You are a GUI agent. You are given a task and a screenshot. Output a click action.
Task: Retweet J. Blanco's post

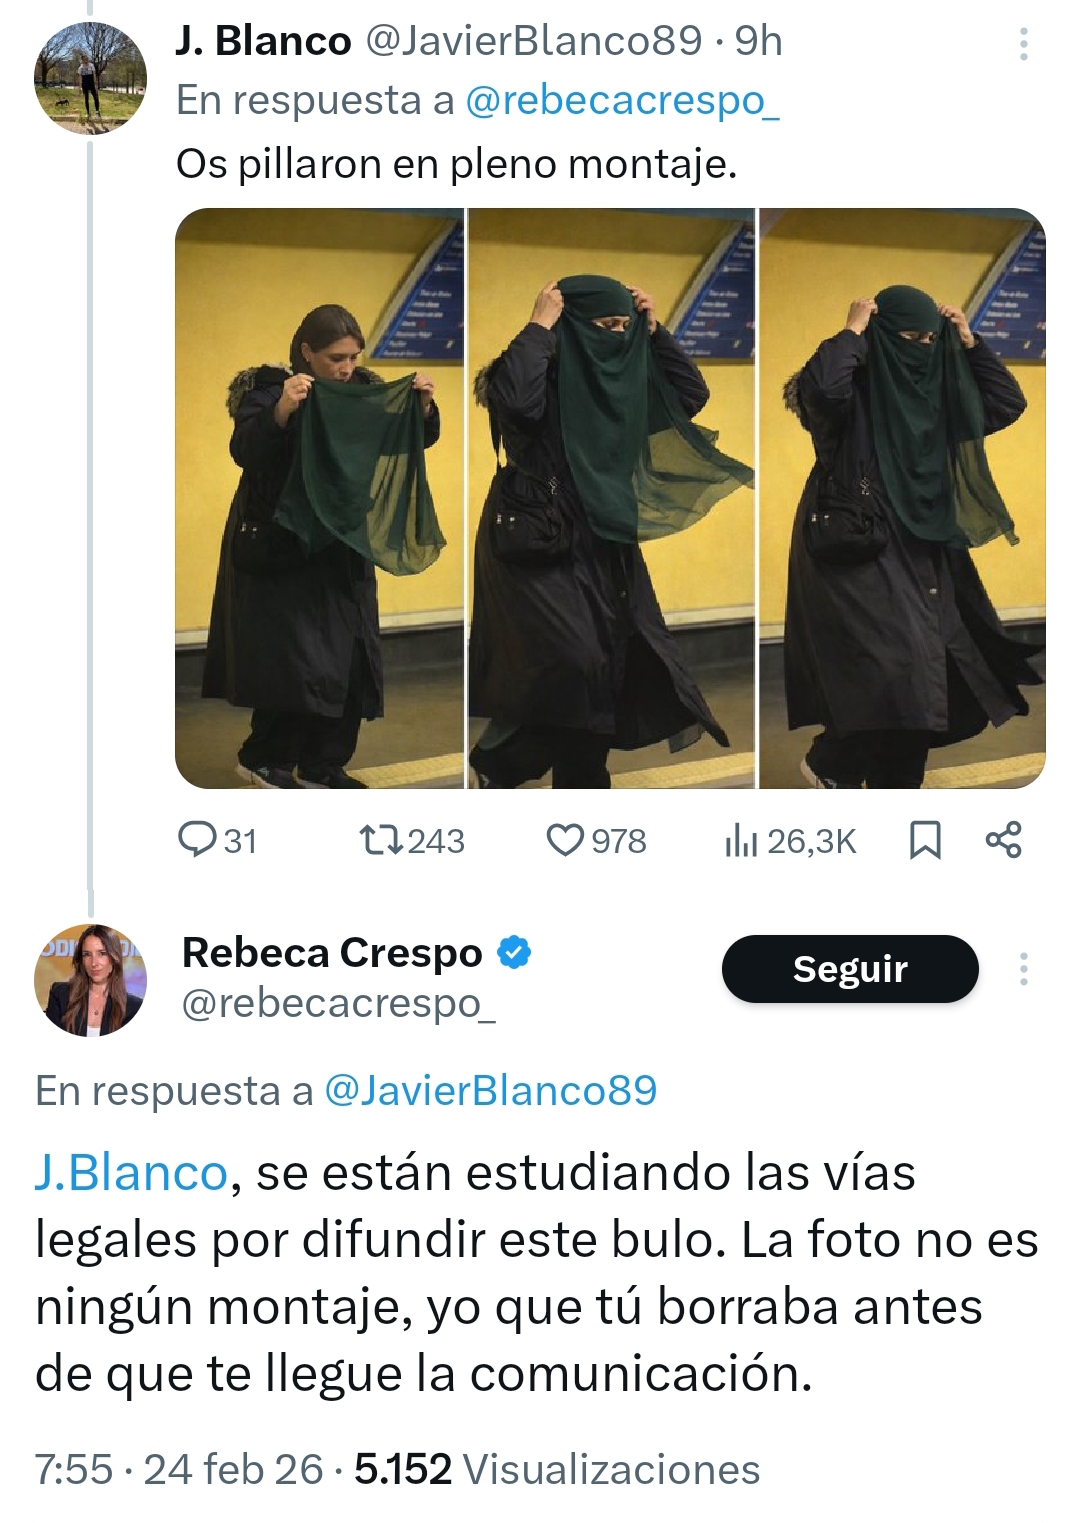click(x=412, y=841)
